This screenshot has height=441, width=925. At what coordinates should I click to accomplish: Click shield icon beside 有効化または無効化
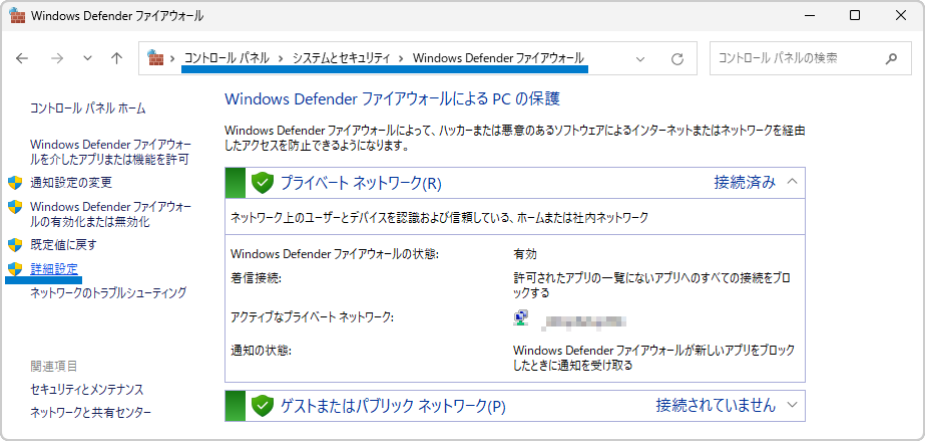click(15, 207)
